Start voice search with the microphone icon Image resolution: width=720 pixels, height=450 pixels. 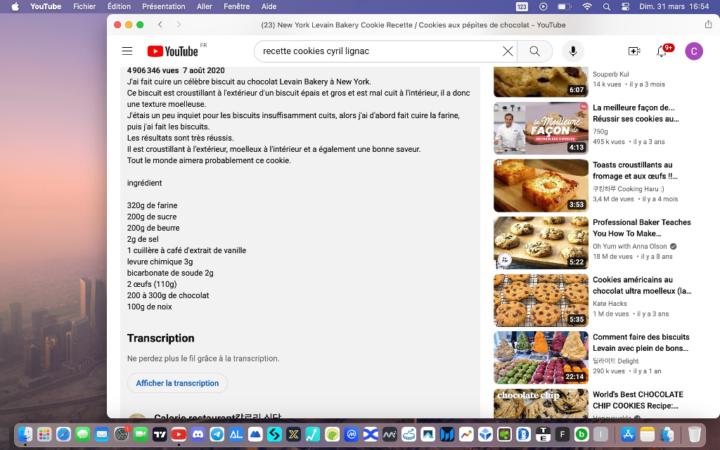coord(573,51)
